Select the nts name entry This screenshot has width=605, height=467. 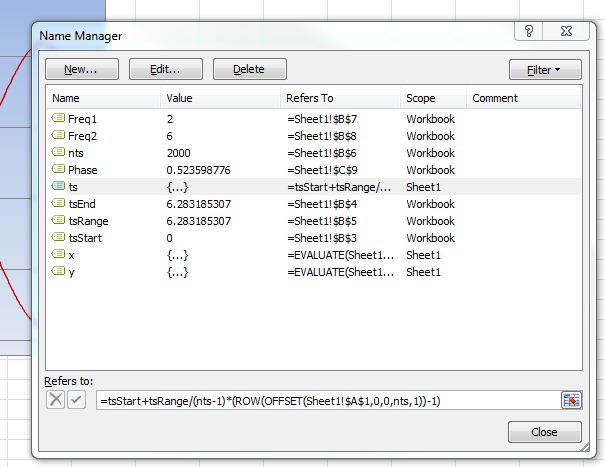coord(77,153)
